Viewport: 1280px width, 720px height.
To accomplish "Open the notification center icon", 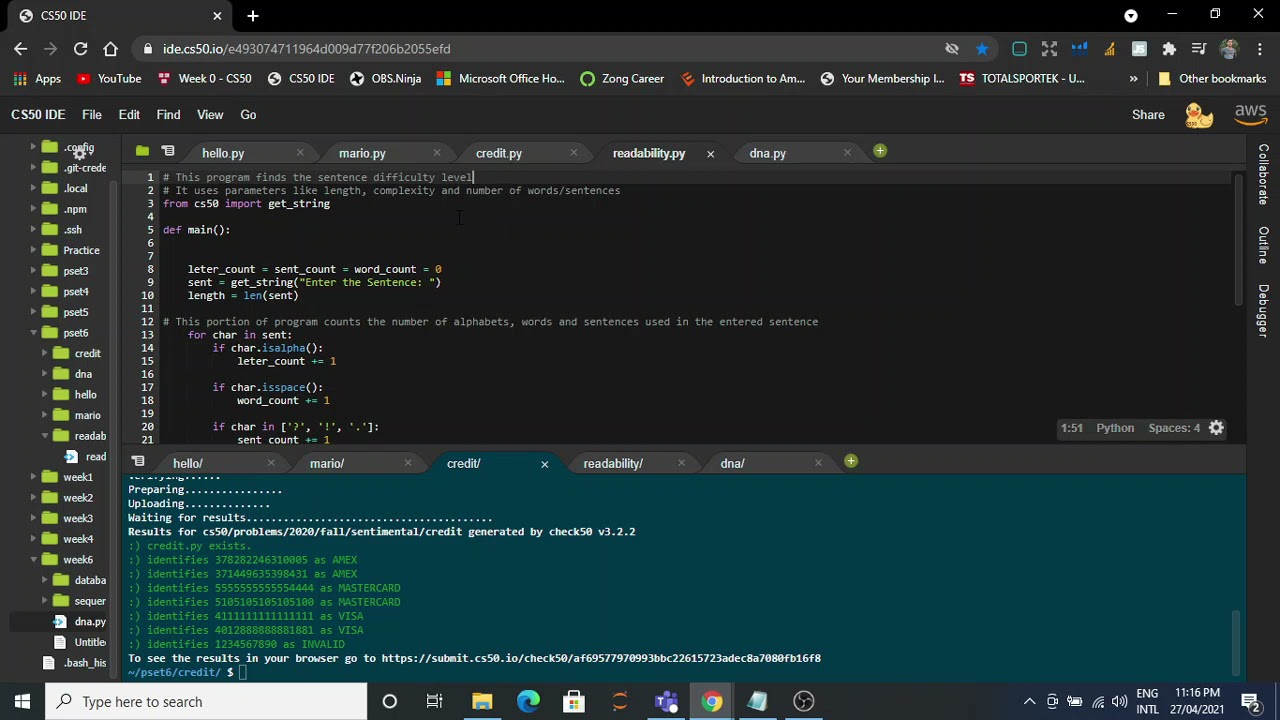I will (x=1250, y=701).
